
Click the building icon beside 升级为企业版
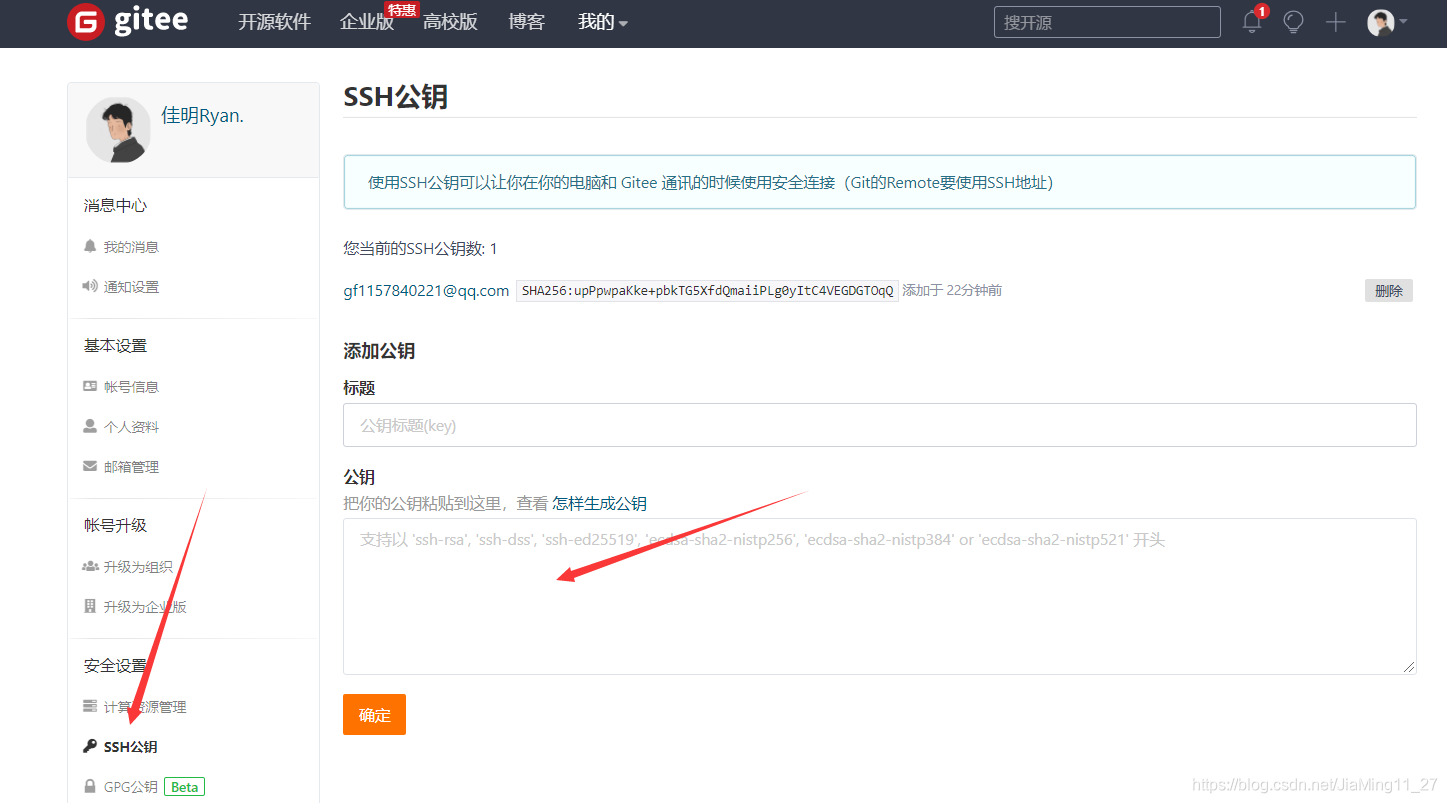[x=90, y=606]
